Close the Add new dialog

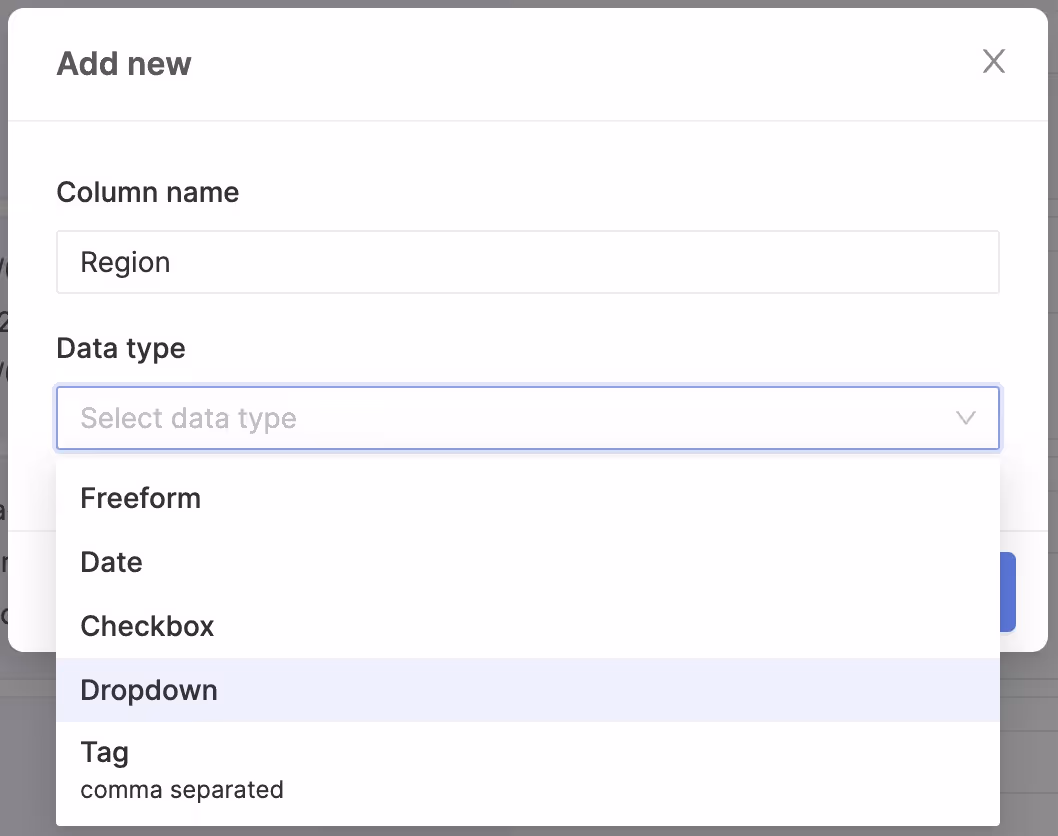click(993, 62)
